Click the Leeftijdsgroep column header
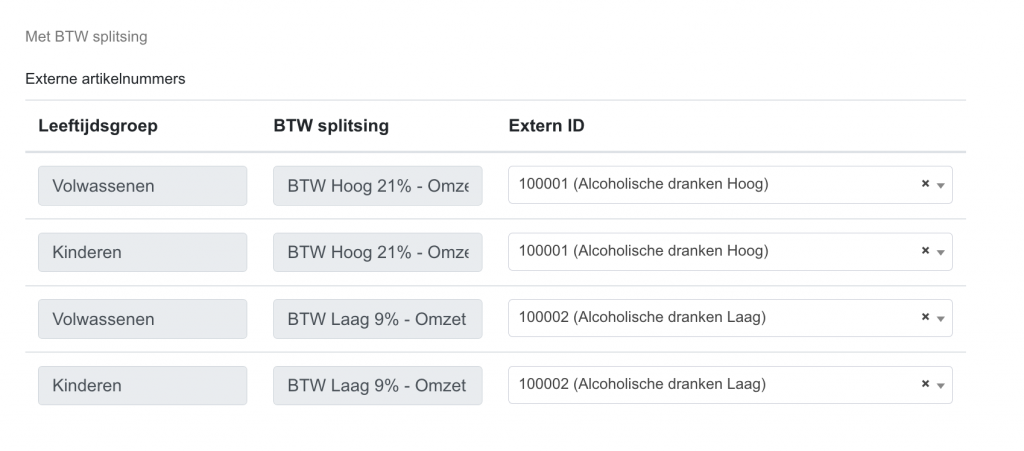Screen dimensions: 1024x451 coord(98,126)
